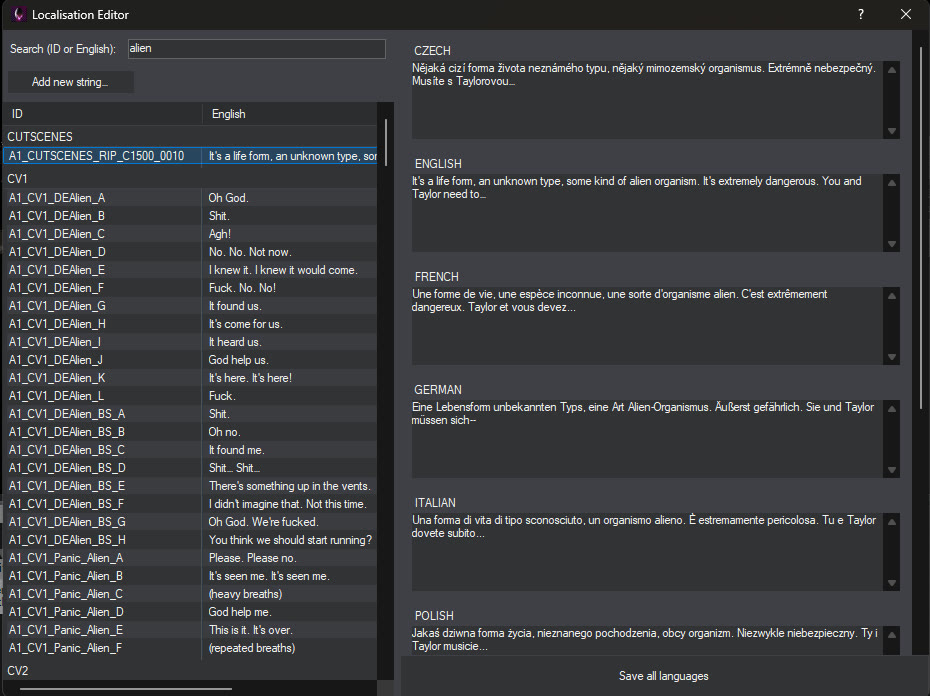Sort by the English column header

(290, 114)
